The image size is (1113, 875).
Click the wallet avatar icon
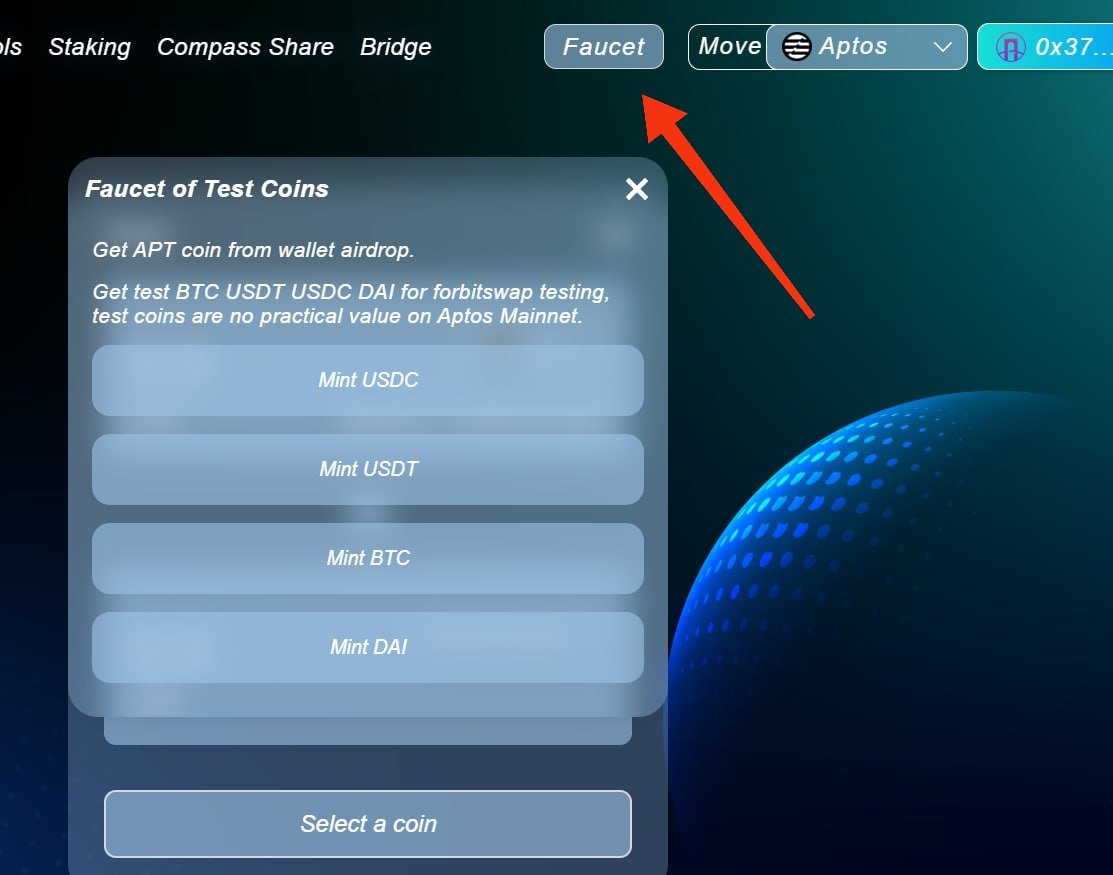[x=1010, y=47]
